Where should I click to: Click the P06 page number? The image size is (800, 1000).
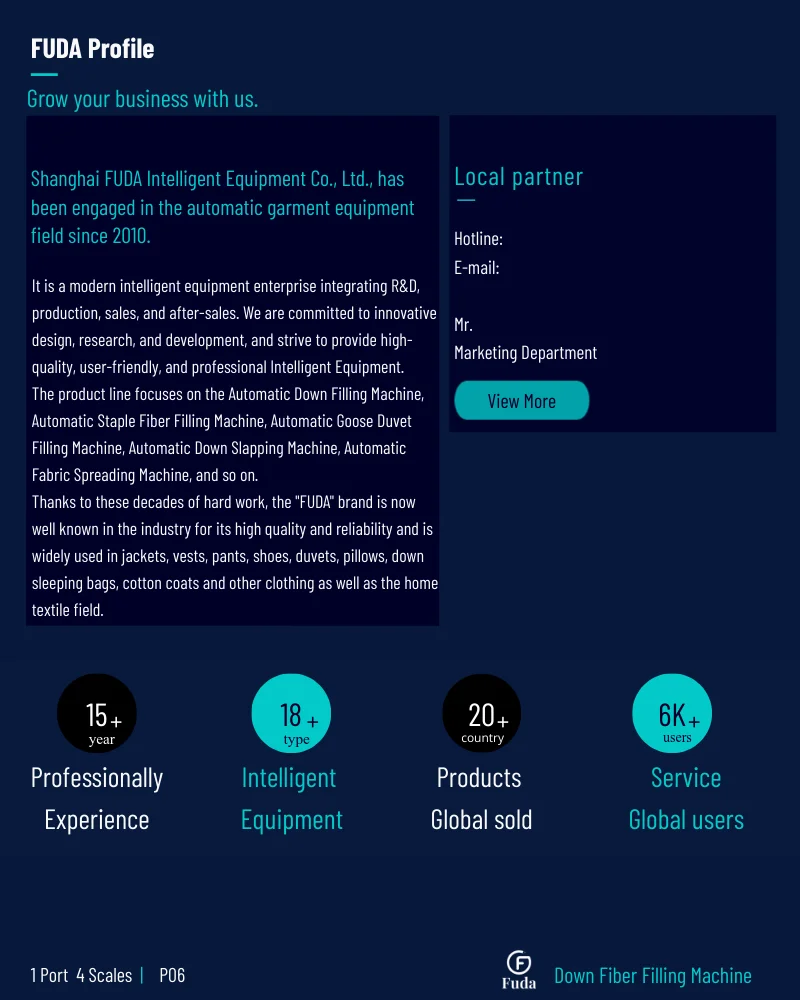coord(172,975)
